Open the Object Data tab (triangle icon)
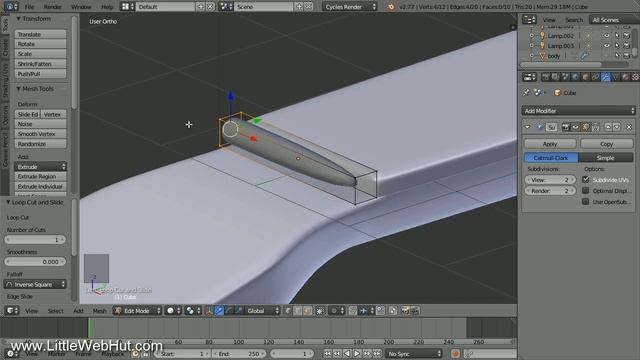Image resolution: width=640 pixels, height=360 pixels. point(616,77)
